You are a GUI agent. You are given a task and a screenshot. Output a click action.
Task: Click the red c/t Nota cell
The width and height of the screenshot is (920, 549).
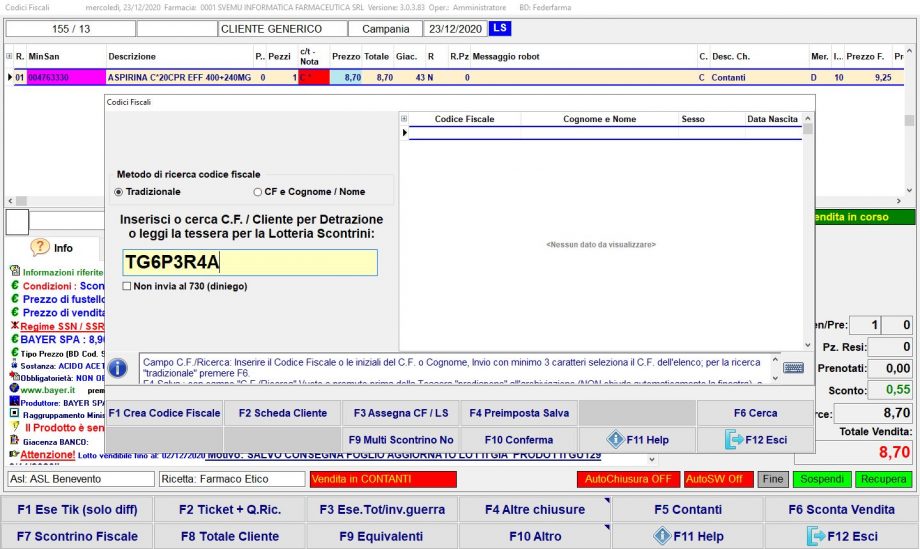(313, 77)
